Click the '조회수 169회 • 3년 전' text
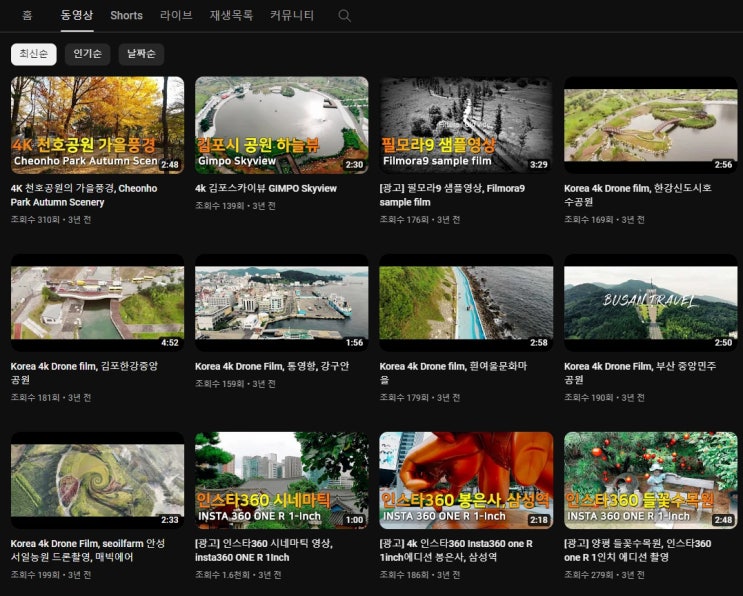Image resolution: width=743 pixels, height=596 pixels. [604, 220]
